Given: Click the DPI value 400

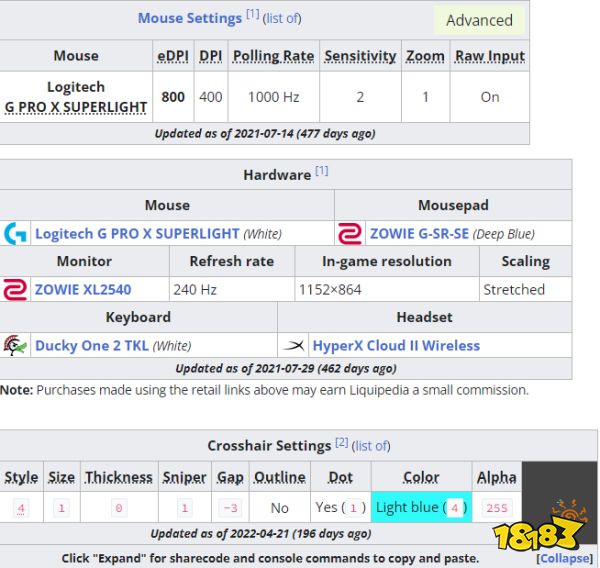Looking at the screenshot, I should tap(210, 97).
